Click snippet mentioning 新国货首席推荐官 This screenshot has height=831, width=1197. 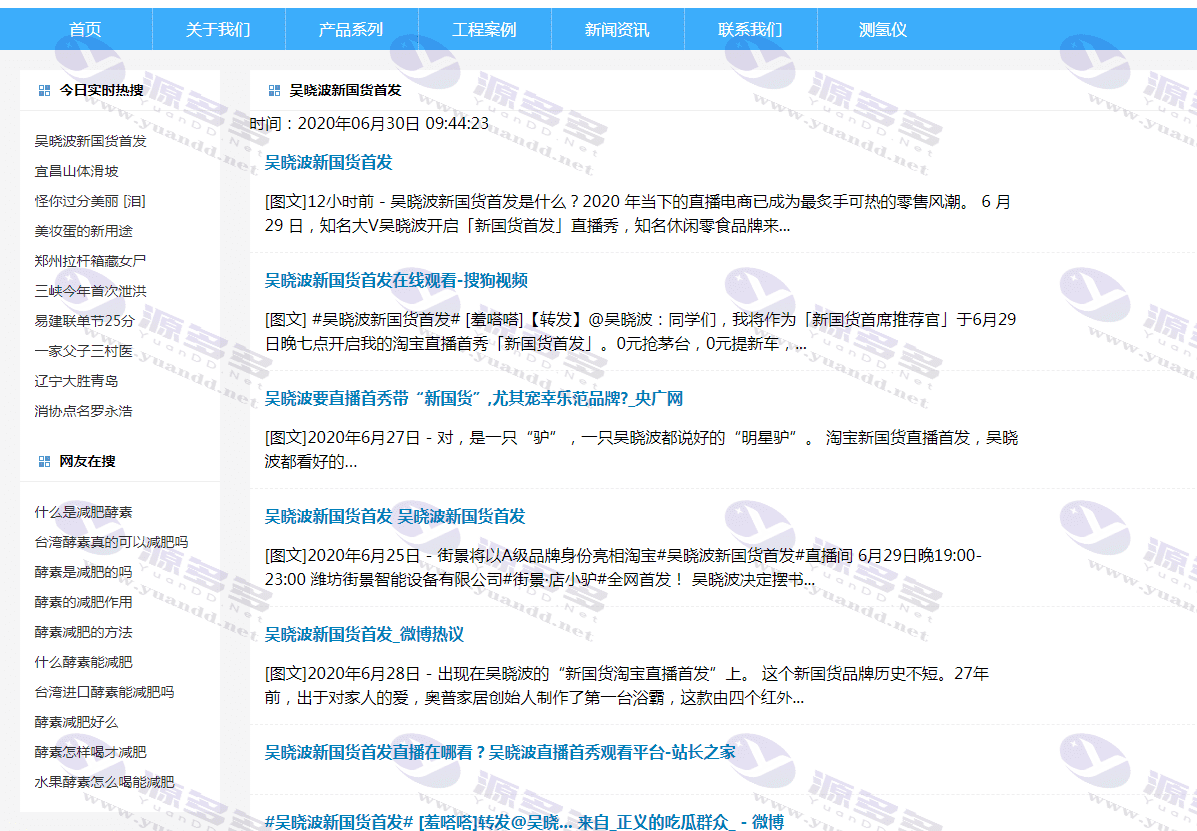[x=640, y=332]
